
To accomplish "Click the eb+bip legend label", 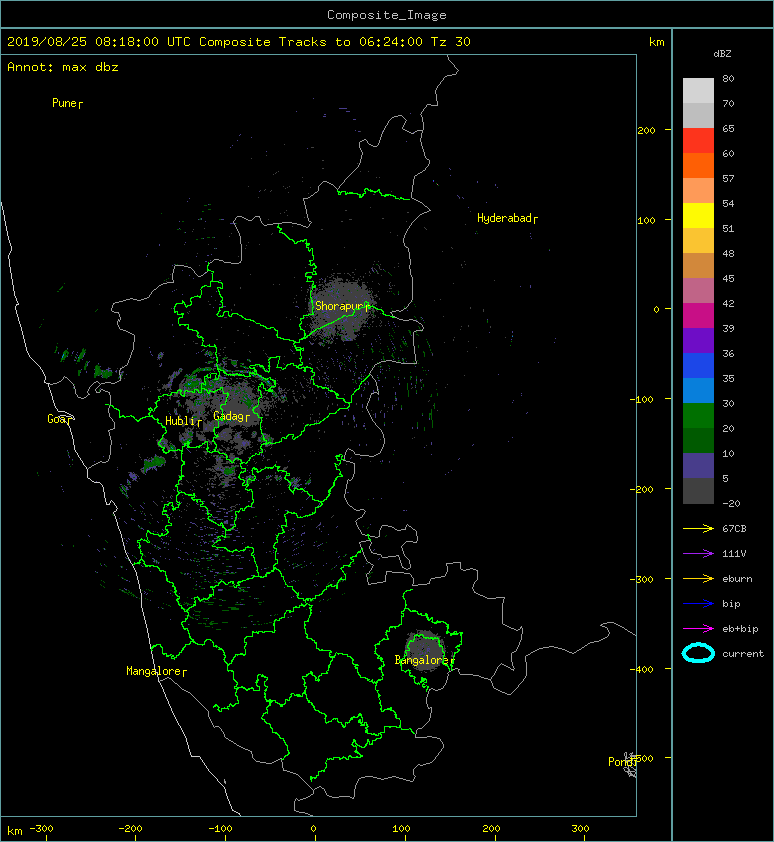I will pyautogui.click(x=740, y=628).
